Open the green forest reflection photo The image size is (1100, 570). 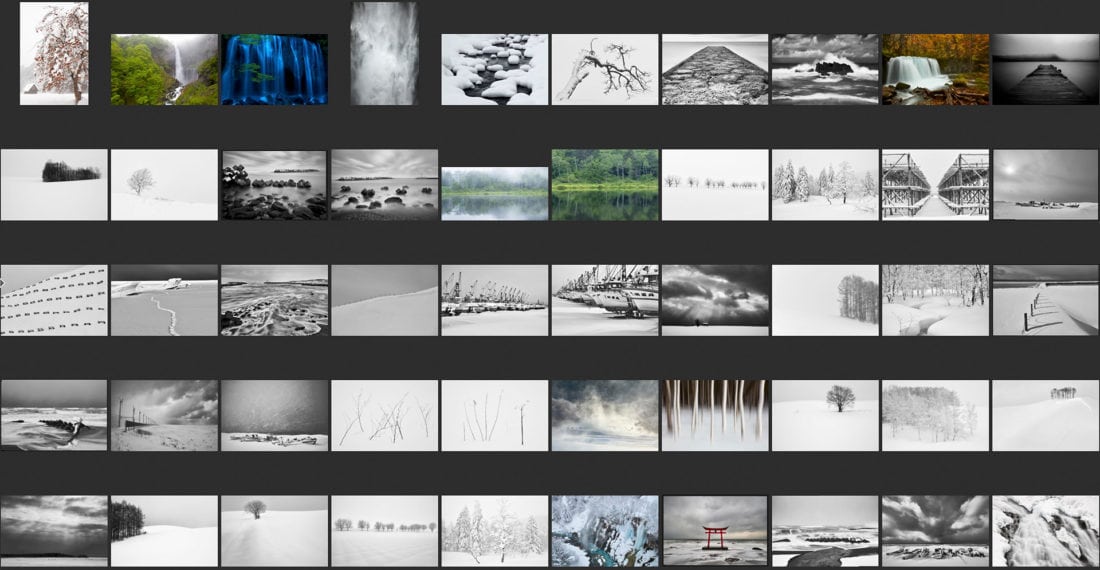[x=604, y=185]
